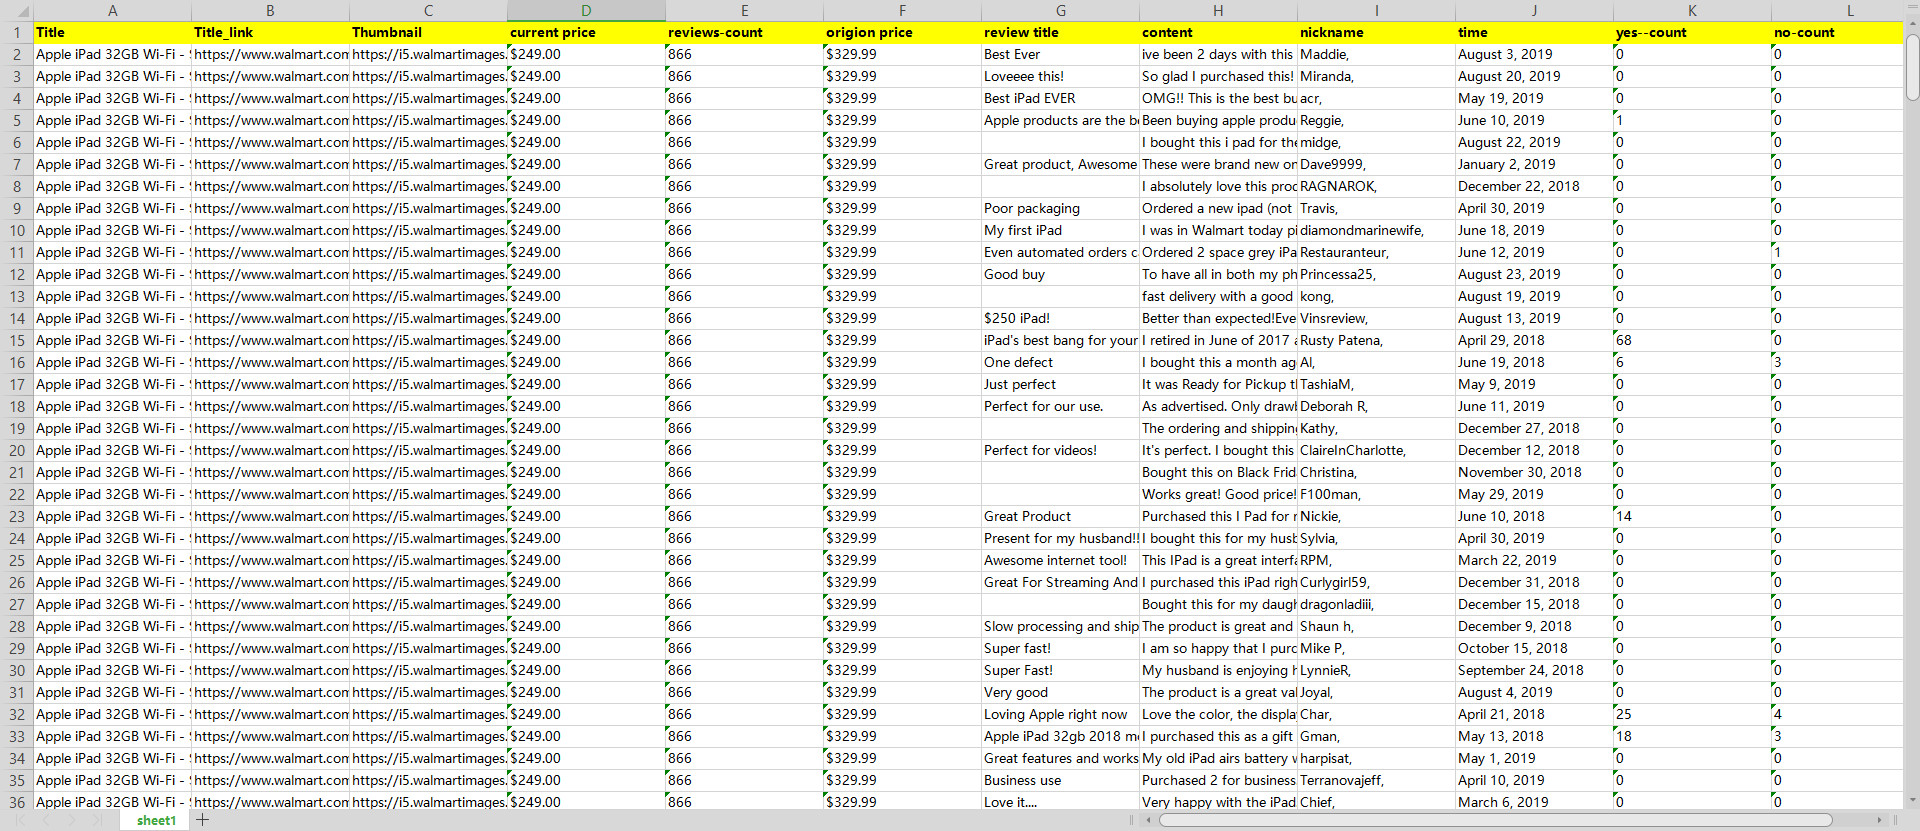
Task: Click the vertical scrollbar thumb
Action: (1912, 67)
